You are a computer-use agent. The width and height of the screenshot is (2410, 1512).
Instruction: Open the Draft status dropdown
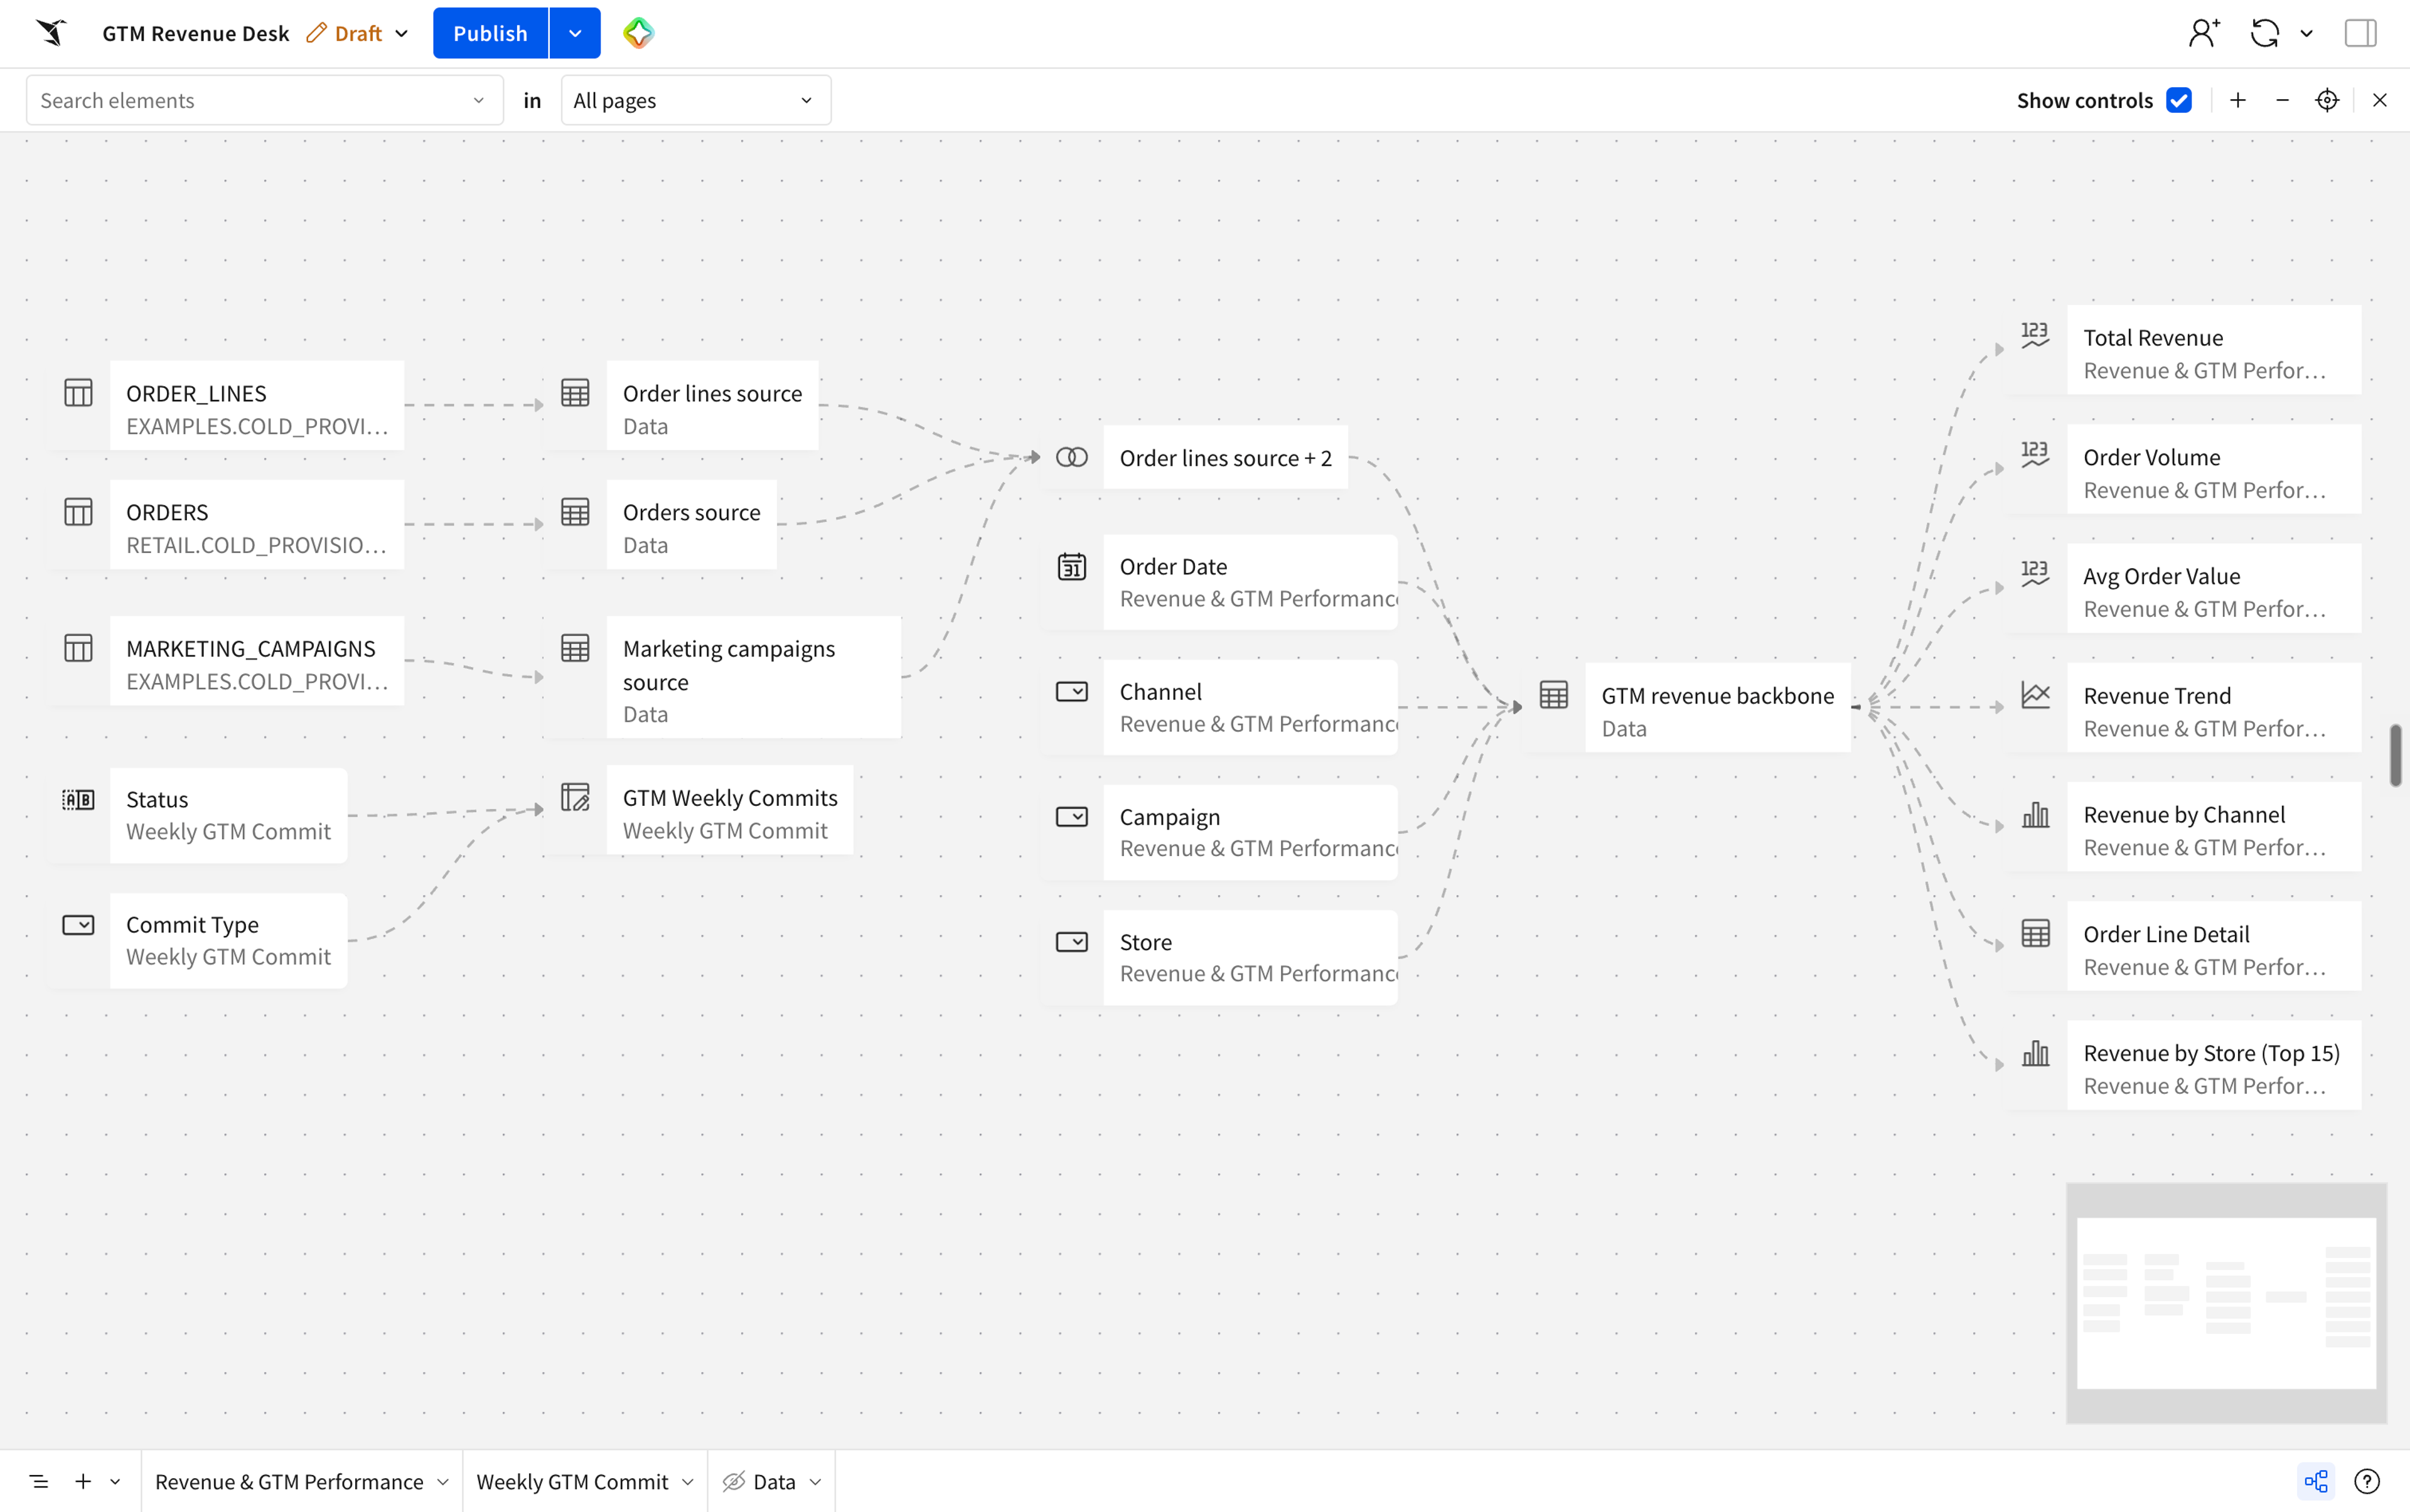pyautogui.click(x=358, y=33)
